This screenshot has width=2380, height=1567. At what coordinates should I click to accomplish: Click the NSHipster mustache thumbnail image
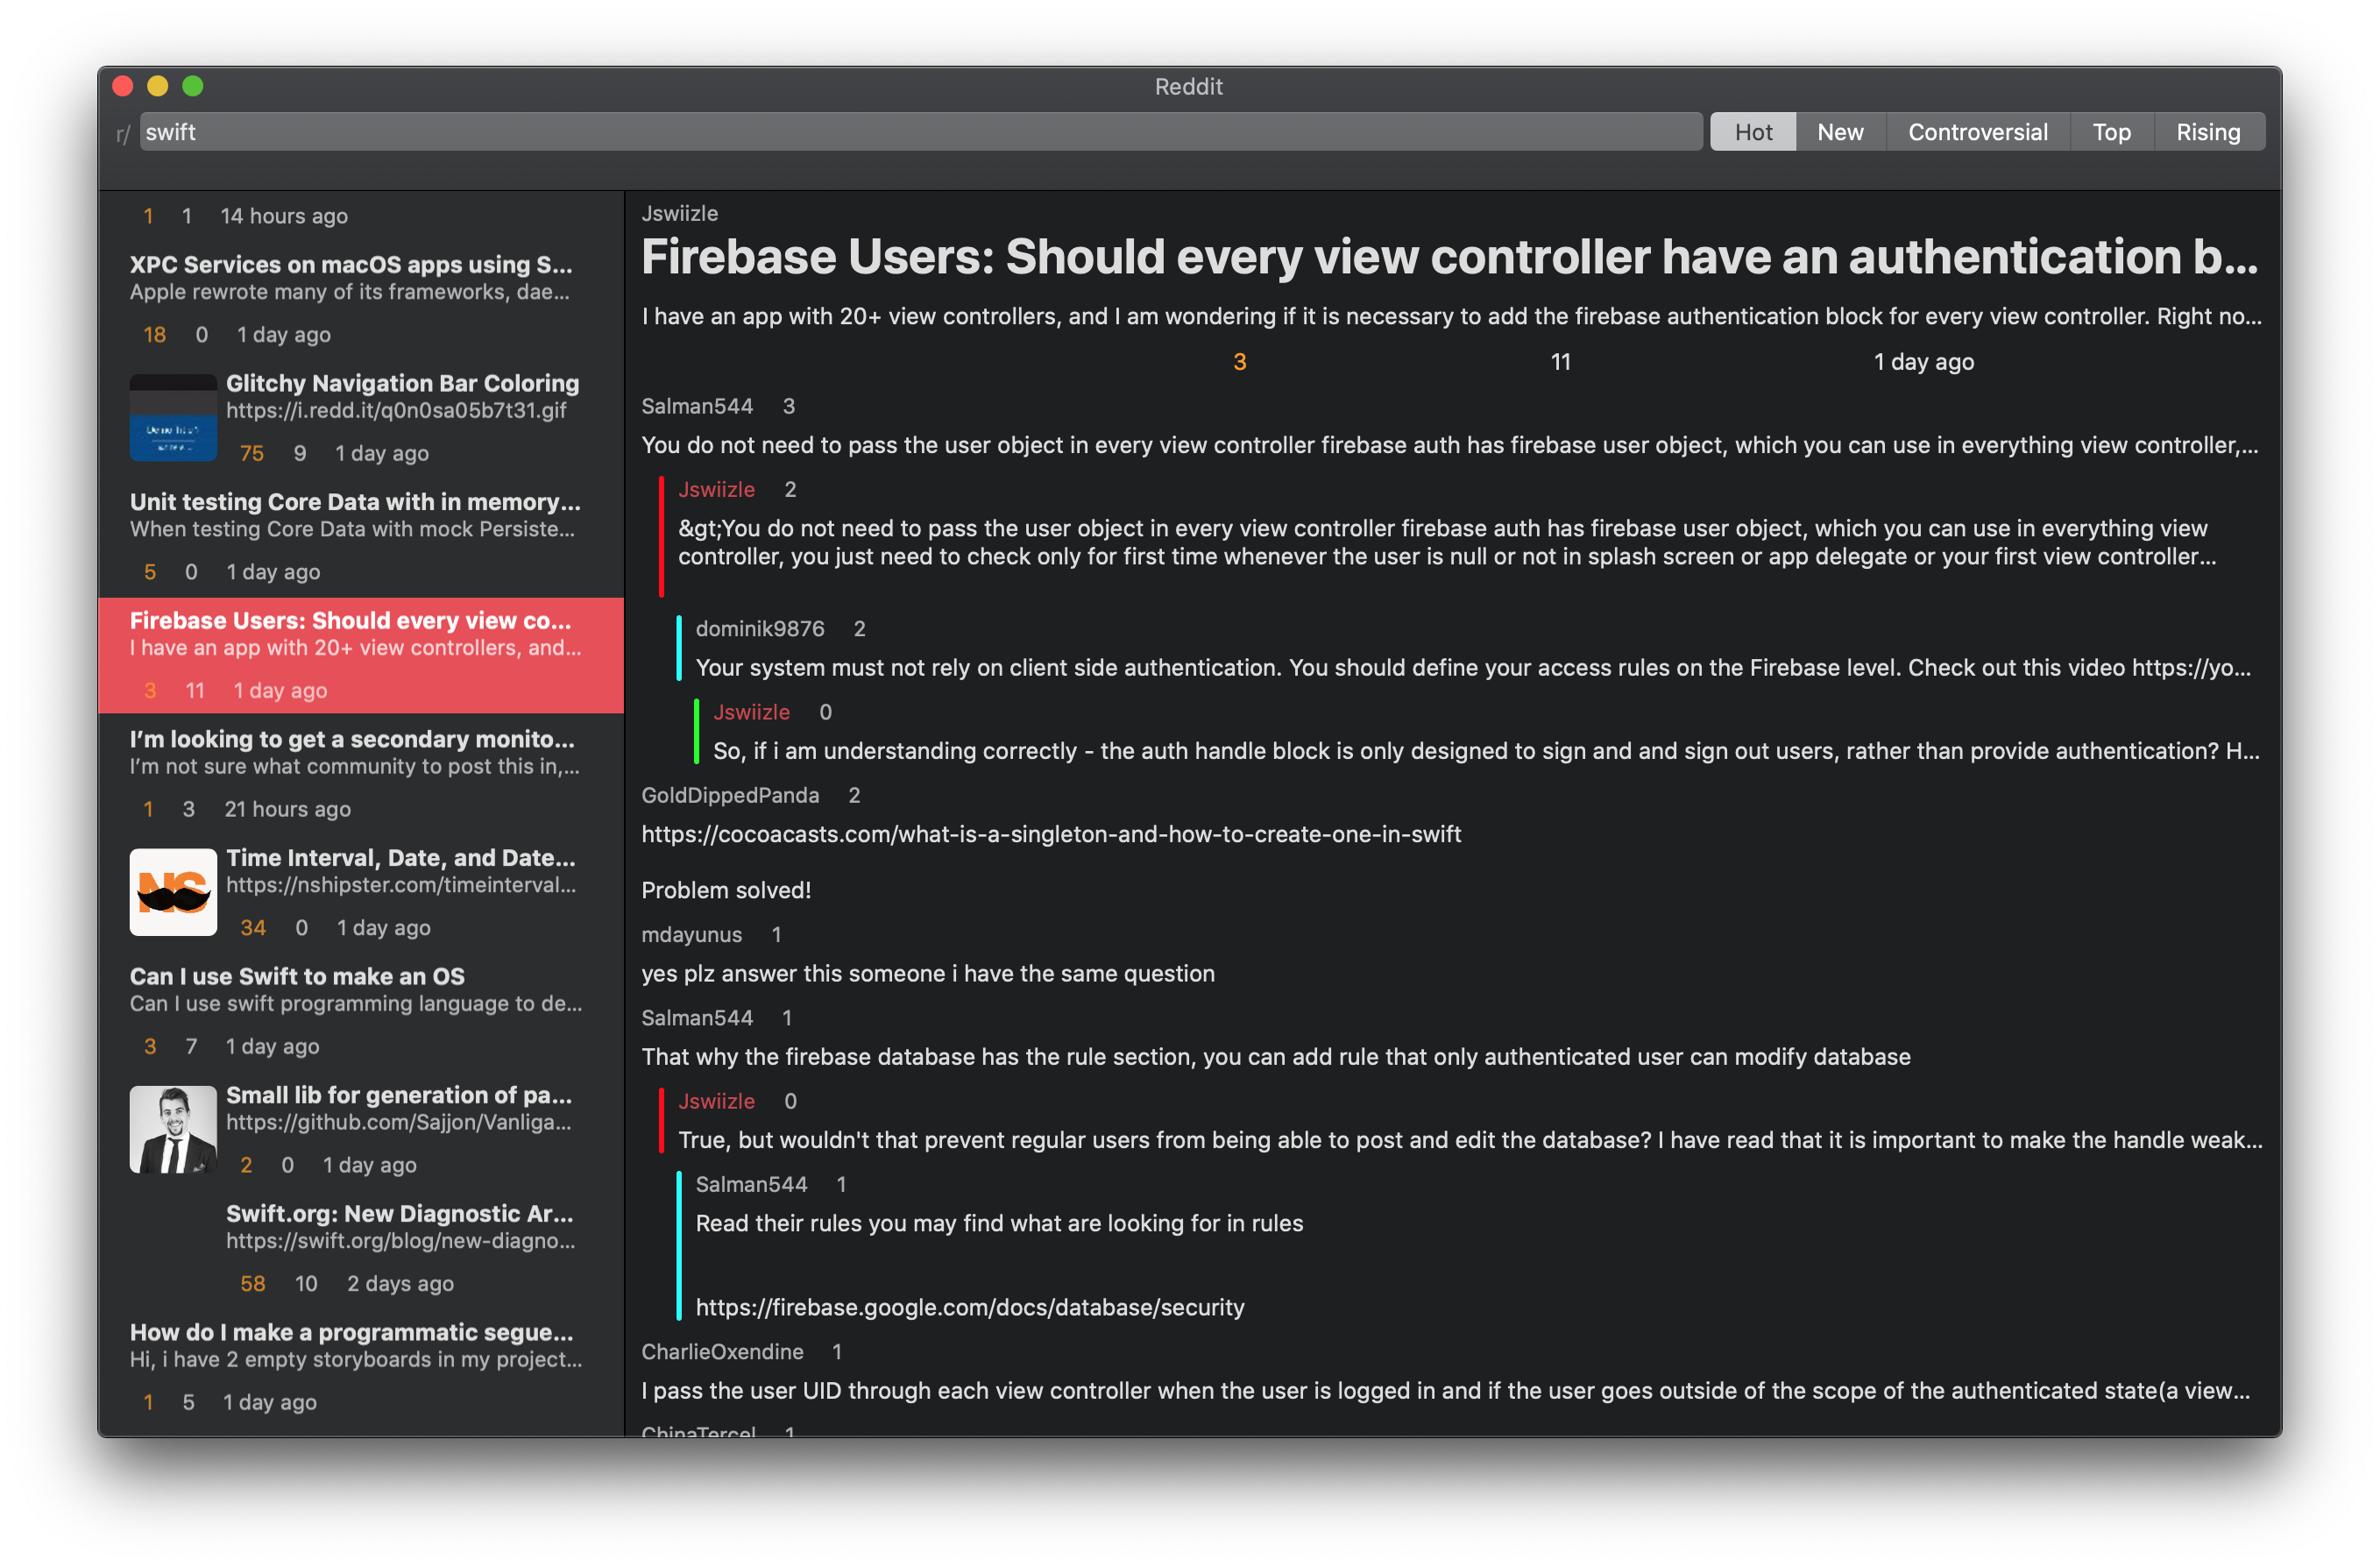coord(173,892)
